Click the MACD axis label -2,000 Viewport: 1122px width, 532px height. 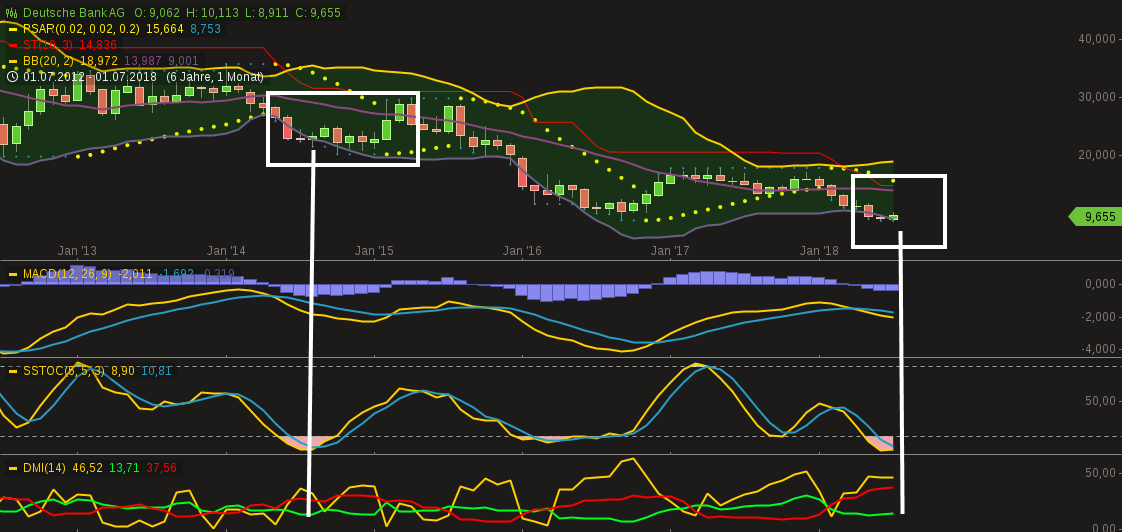[1099, 316]
